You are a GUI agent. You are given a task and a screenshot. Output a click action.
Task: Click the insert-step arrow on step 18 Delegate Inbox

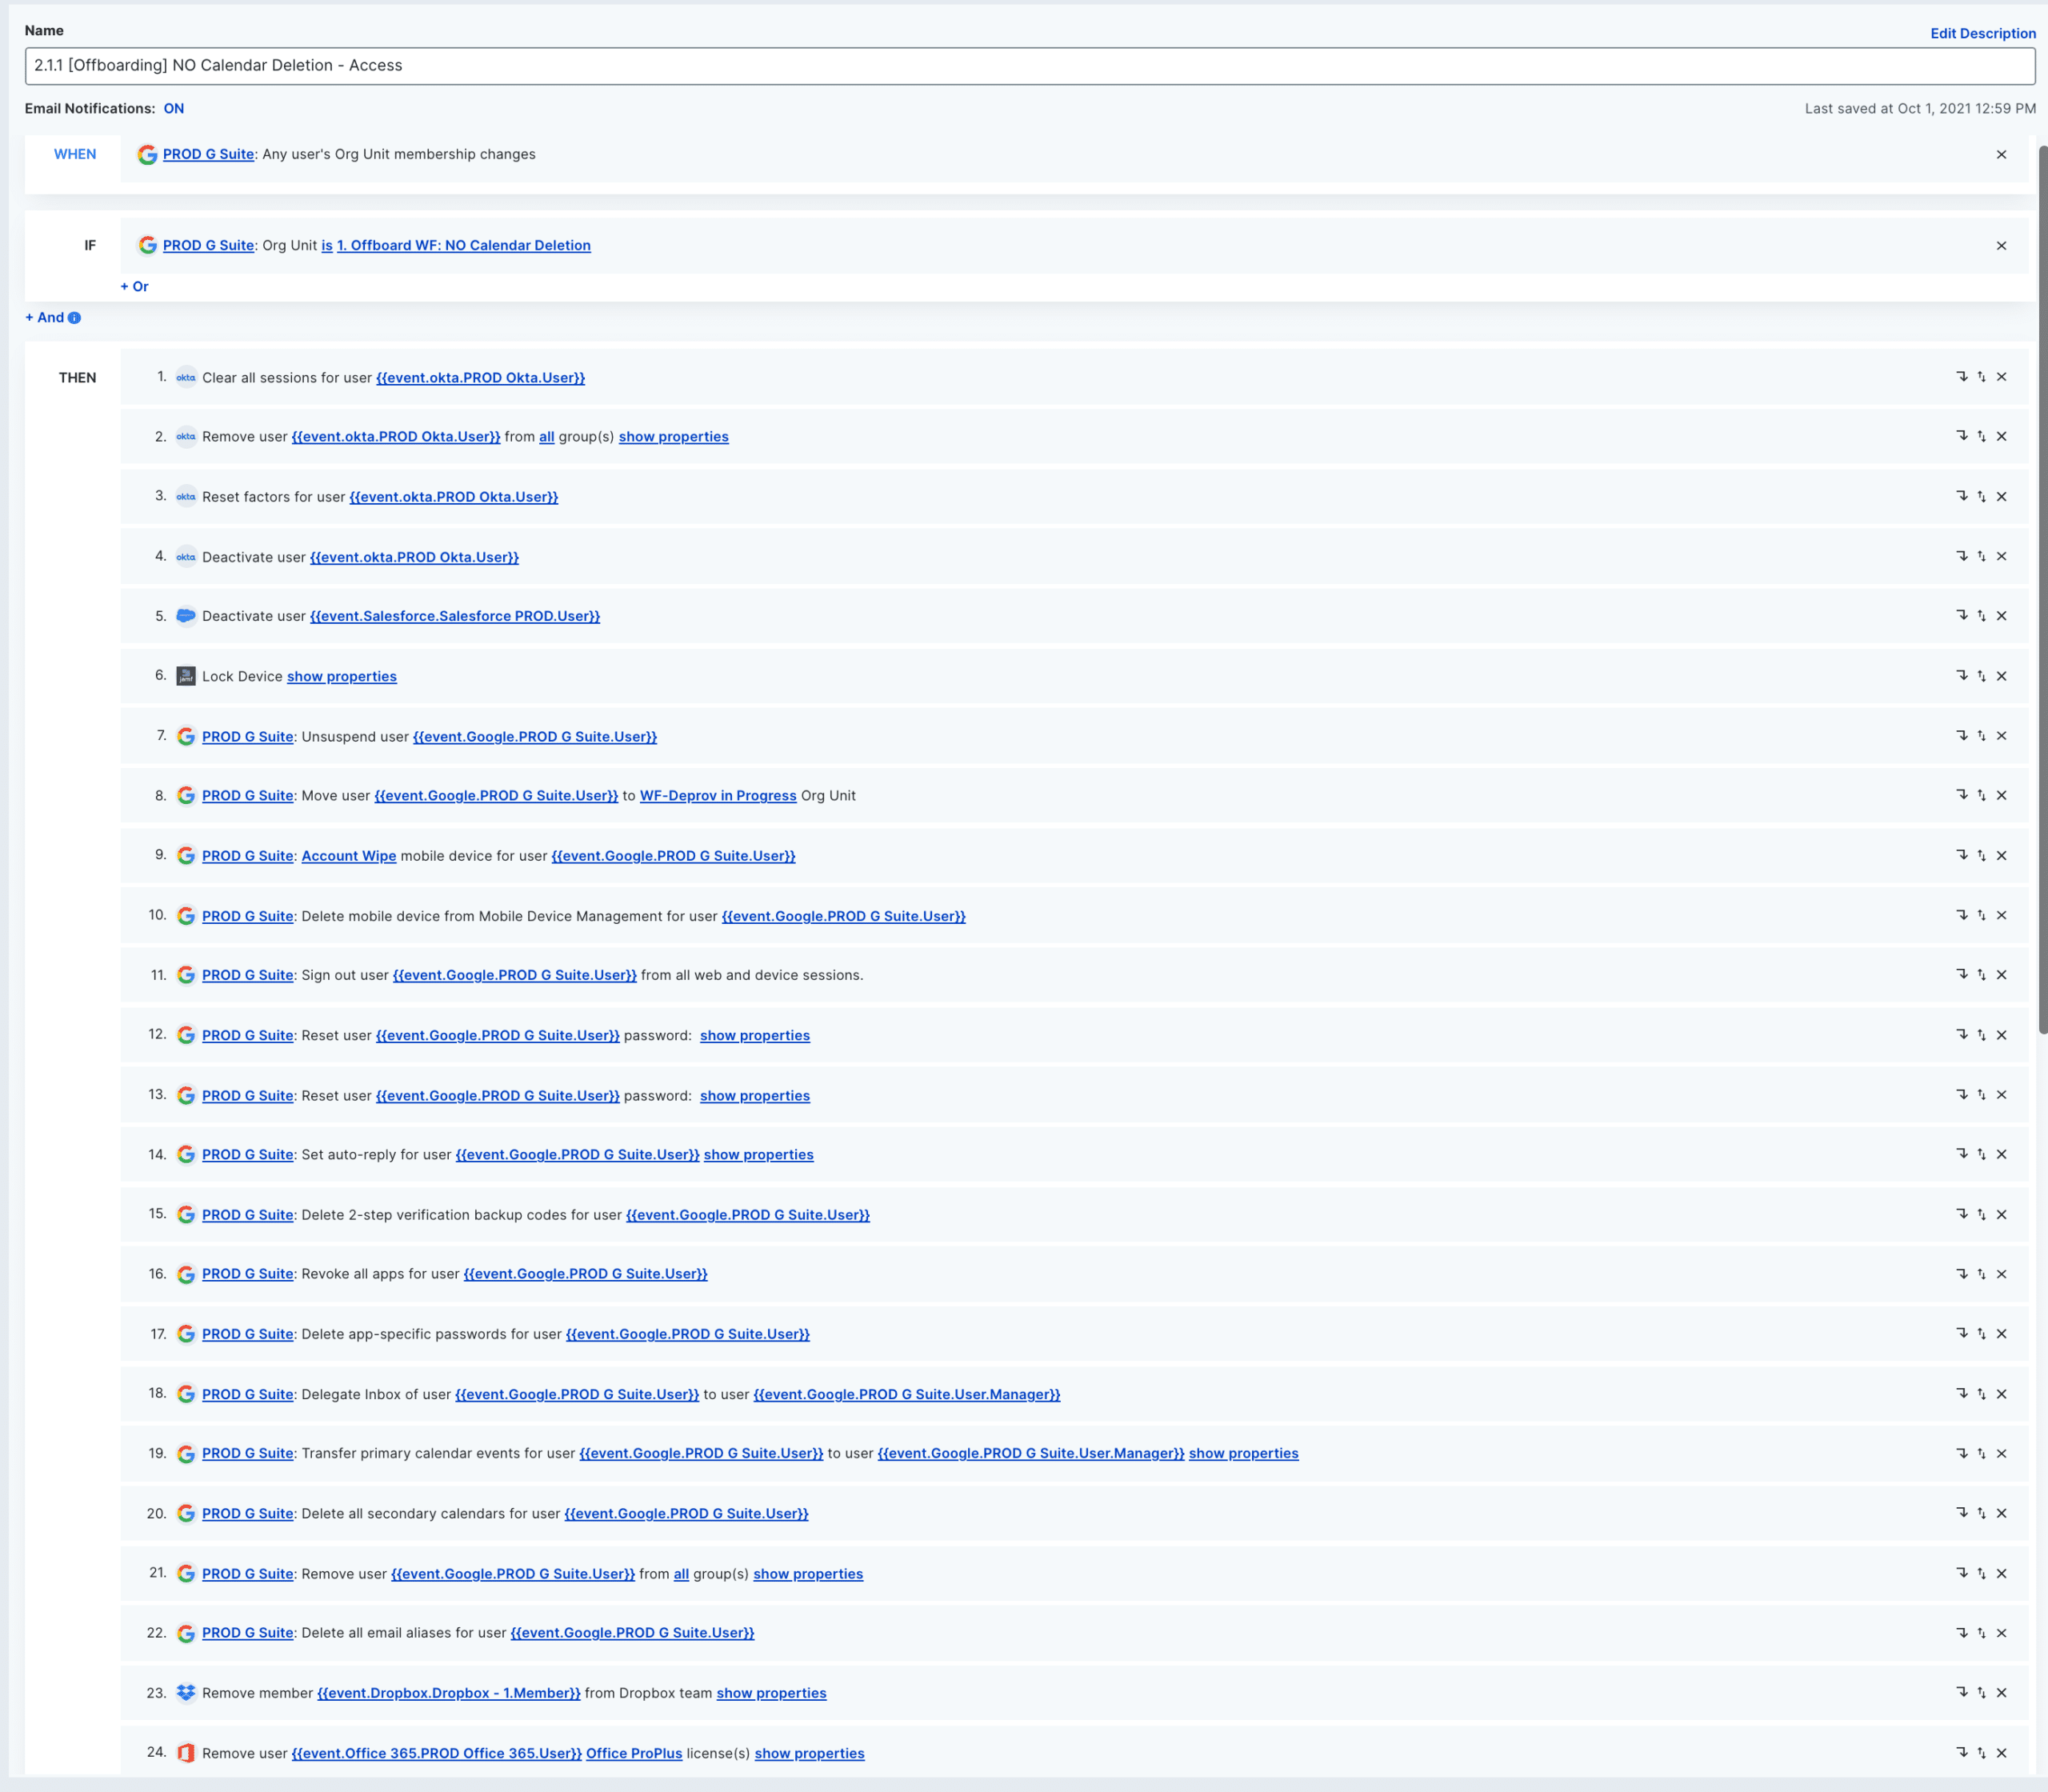1961,1393
